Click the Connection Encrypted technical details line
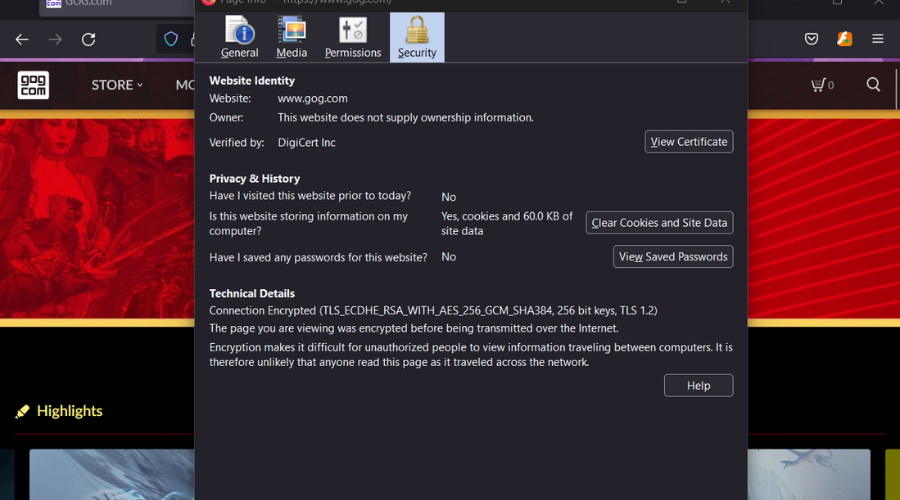The height and width of the screenshot is (500, 900). click(x=433, y=311)
